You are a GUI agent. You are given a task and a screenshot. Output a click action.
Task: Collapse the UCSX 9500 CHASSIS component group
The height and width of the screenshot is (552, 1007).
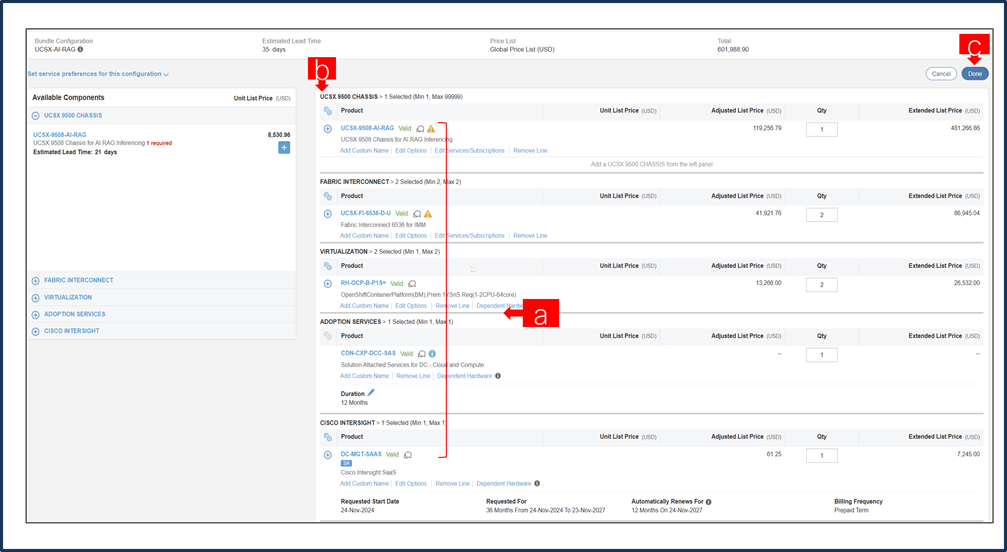pos(36,116)
